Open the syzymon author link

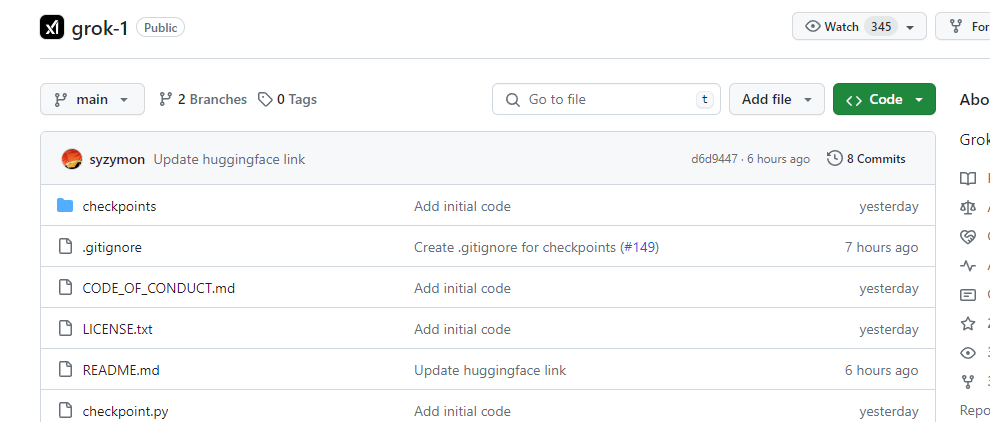(117, 159)
